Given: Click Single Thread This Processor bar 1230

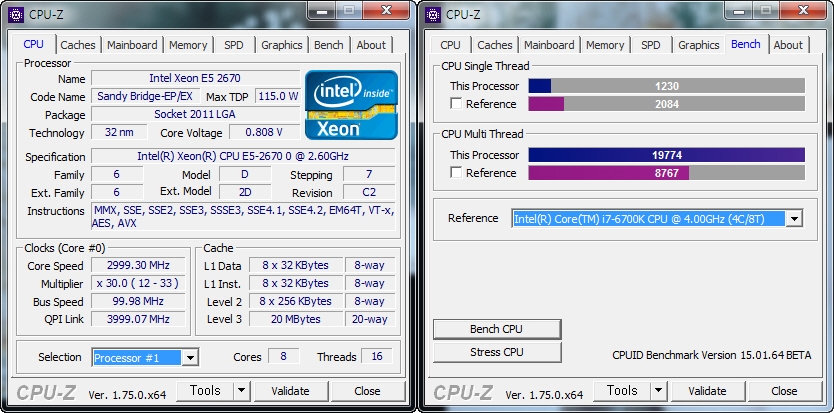Looking at the screenshot, I should (666, 86).
